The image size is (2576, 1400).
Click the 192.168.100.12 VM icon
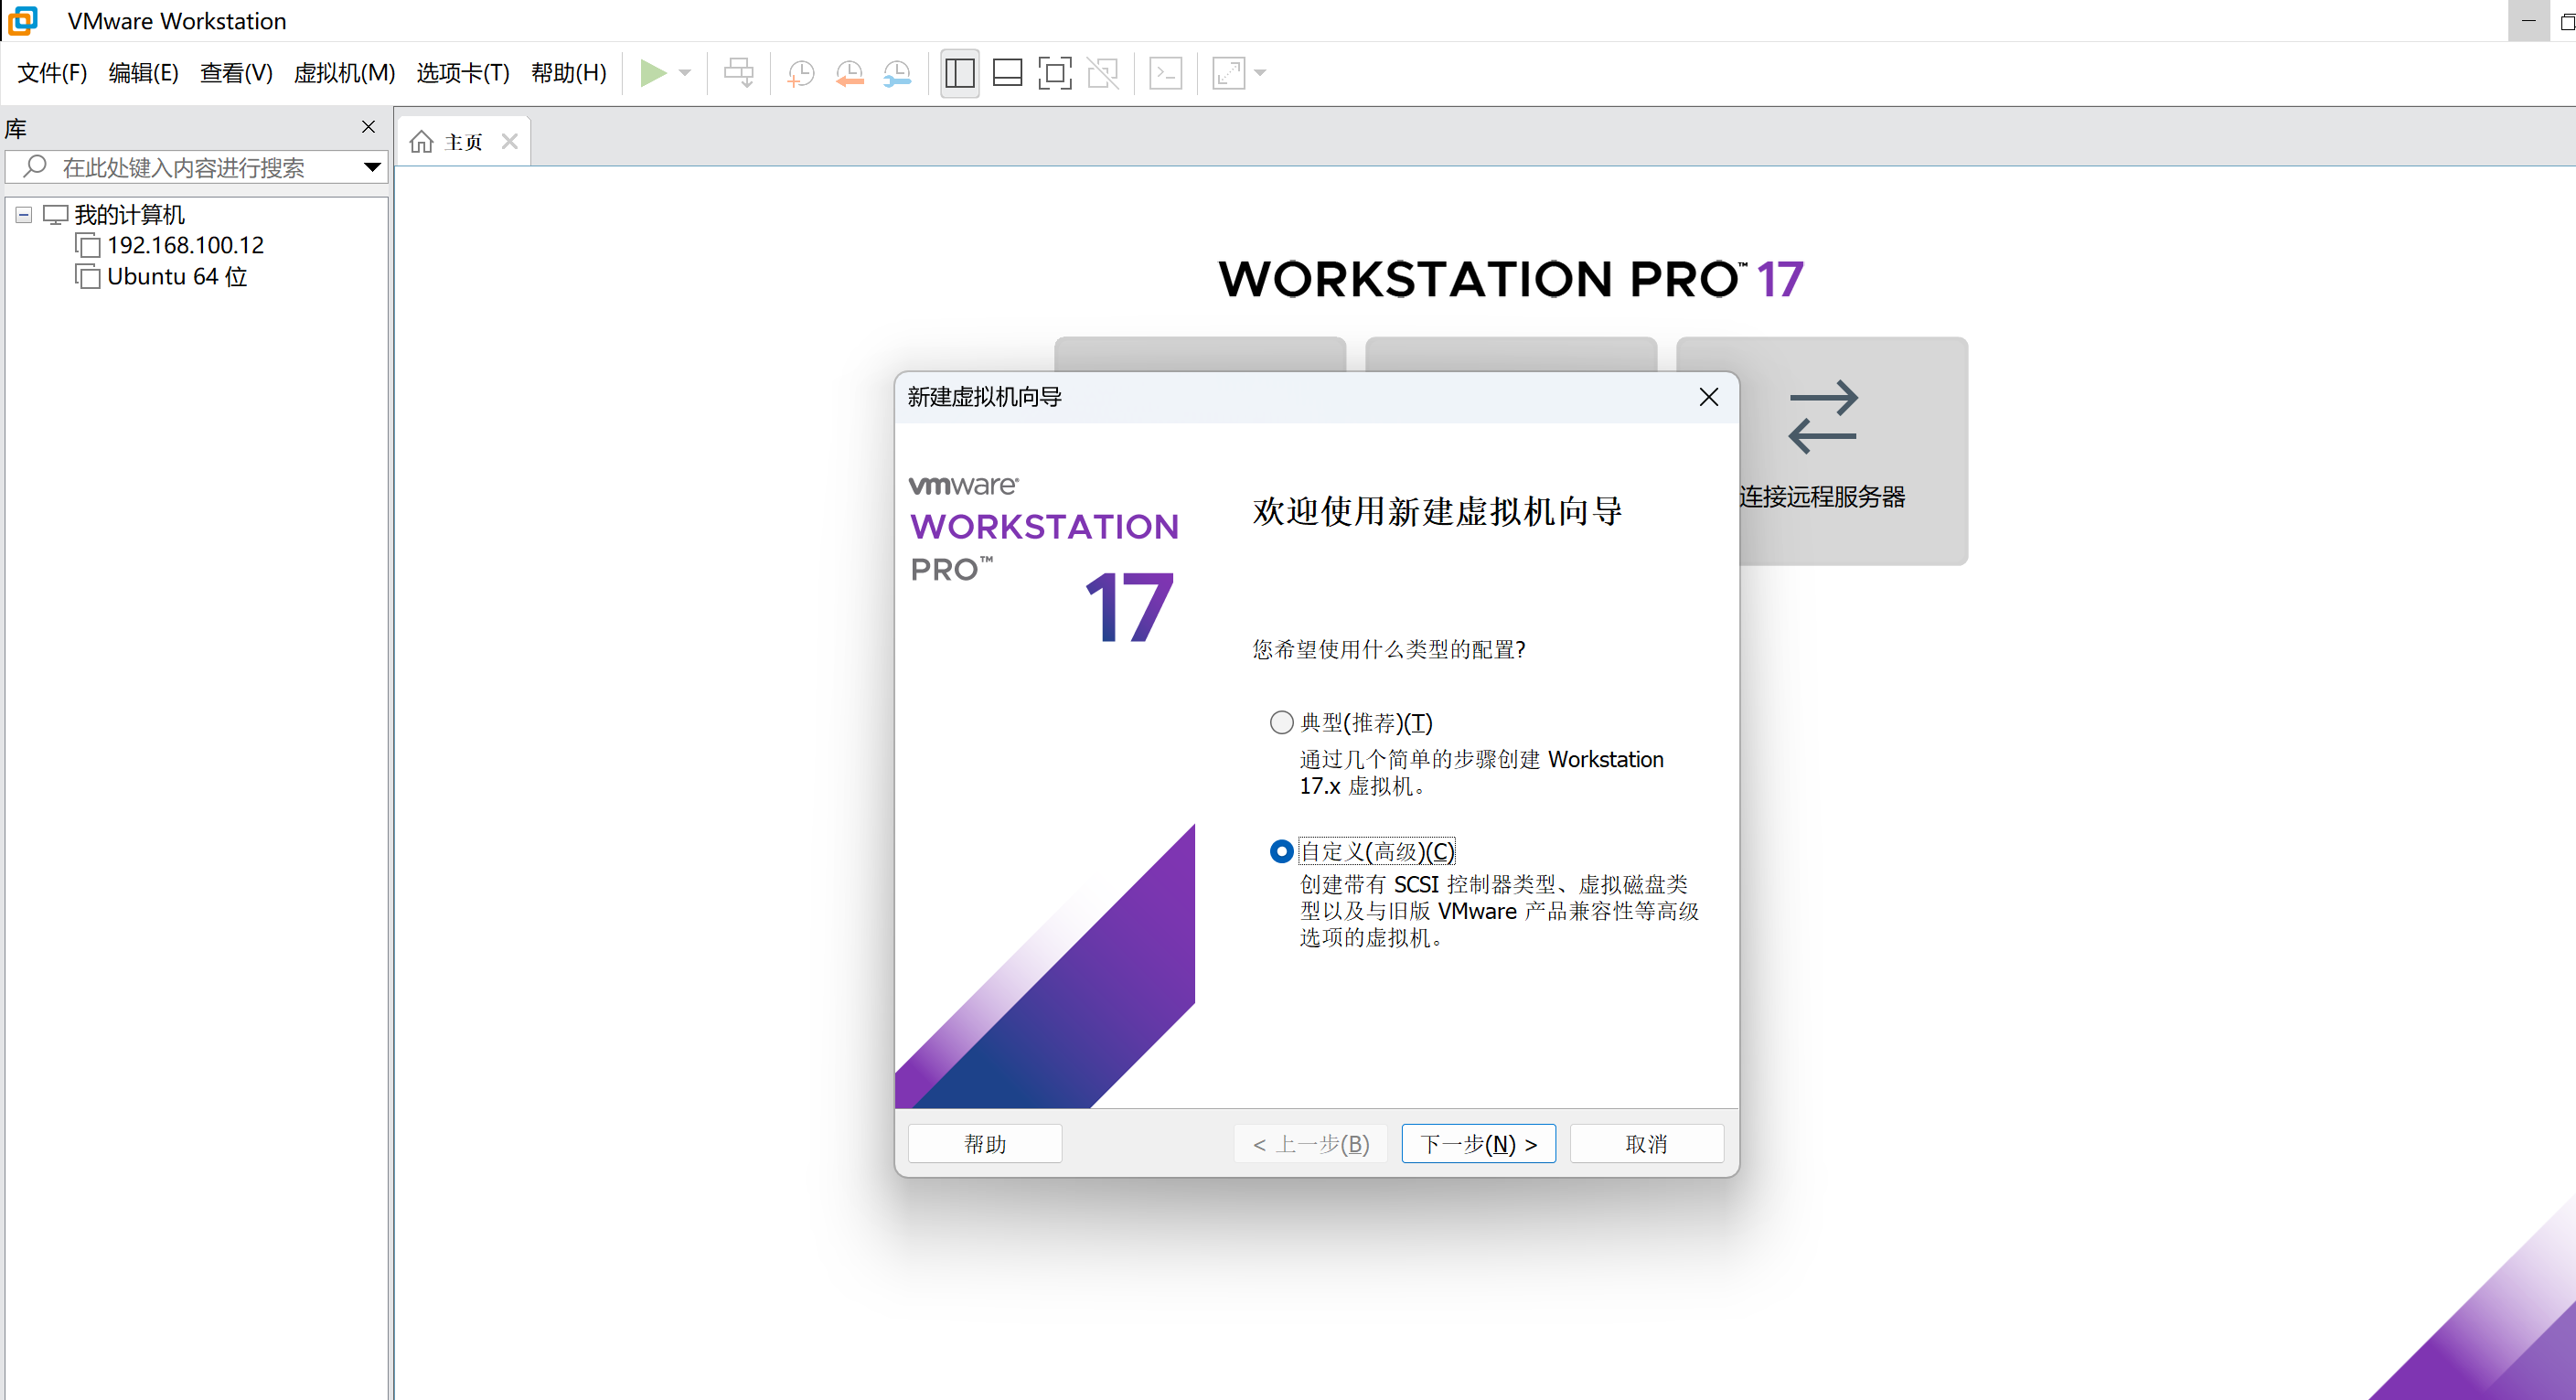click(88, 246)
